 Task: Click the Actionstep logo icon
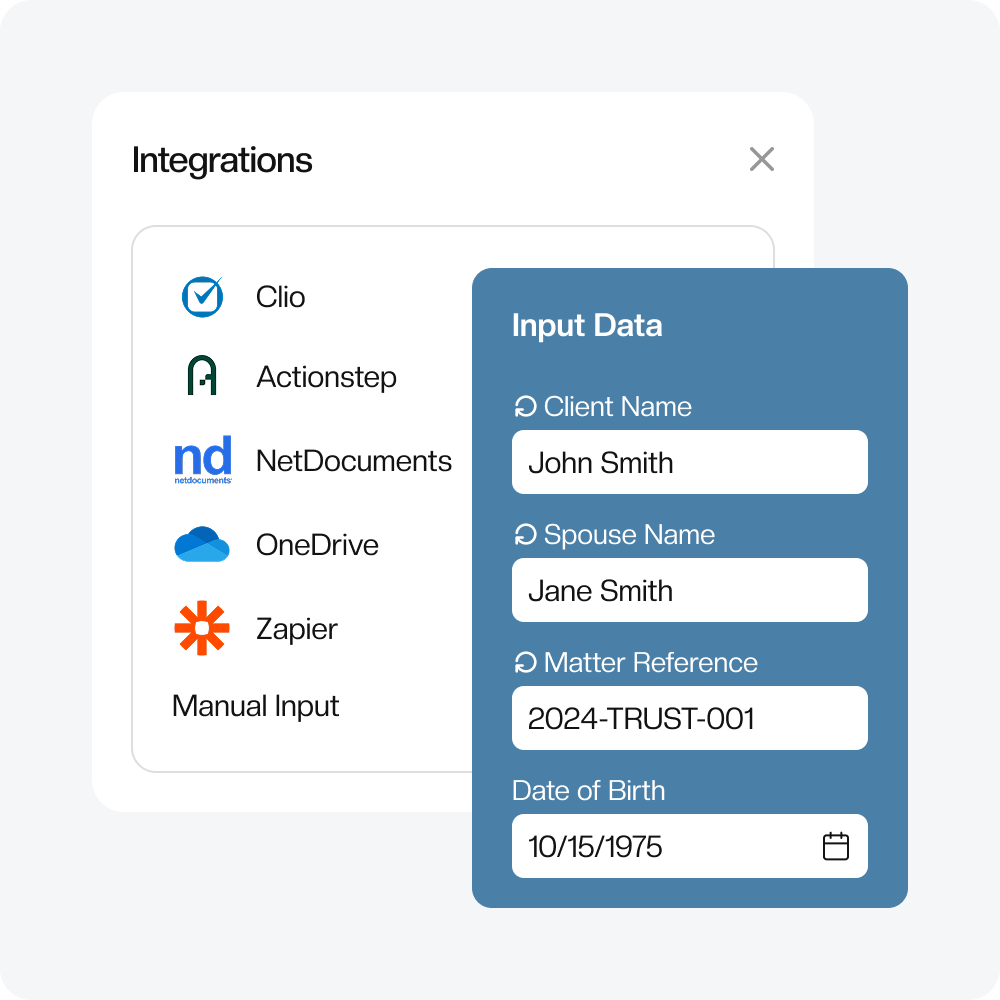[x=202, y=377]
